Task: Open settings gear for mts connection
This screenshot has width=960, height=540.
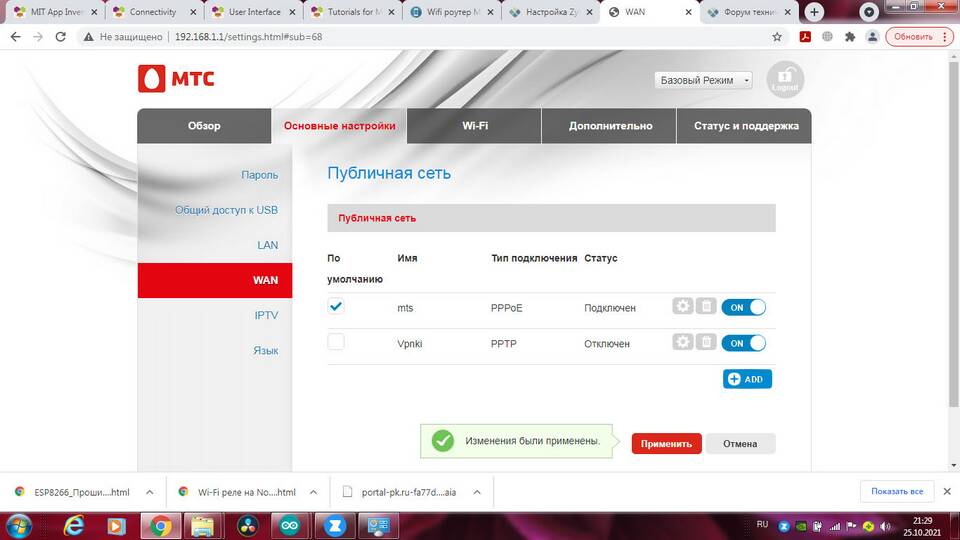Action: 683,306
